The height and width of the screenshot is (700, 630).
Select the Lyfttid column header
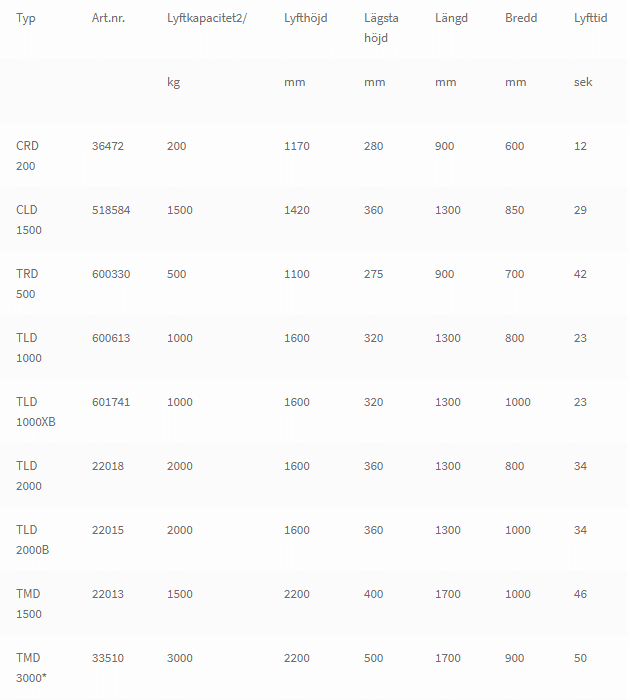(x=591, y=18)
